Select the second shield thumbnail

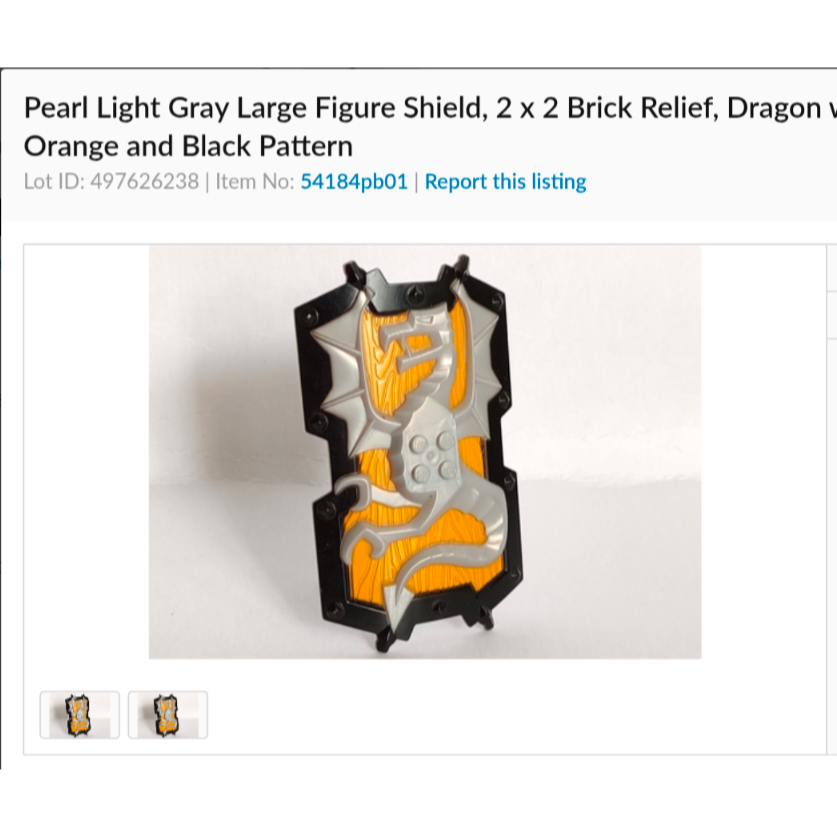click(x=168, y=715)
